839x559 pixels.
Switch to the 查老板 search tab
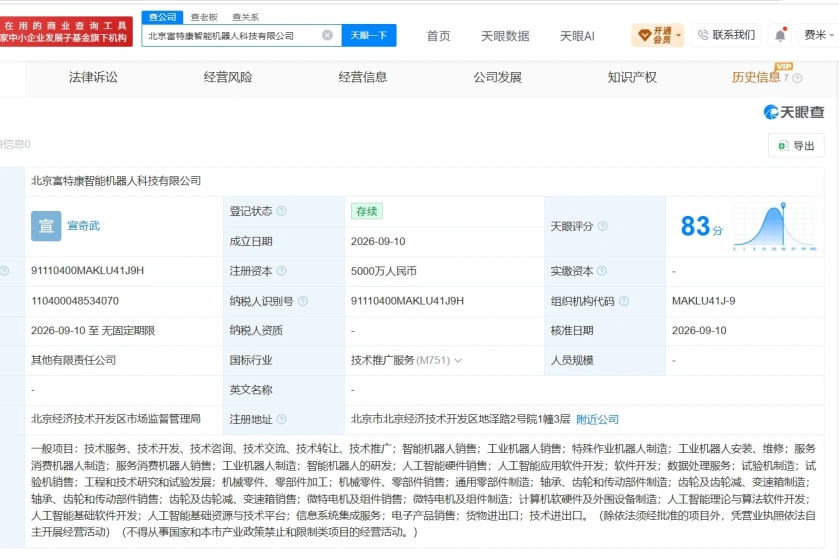pos(204,17)
